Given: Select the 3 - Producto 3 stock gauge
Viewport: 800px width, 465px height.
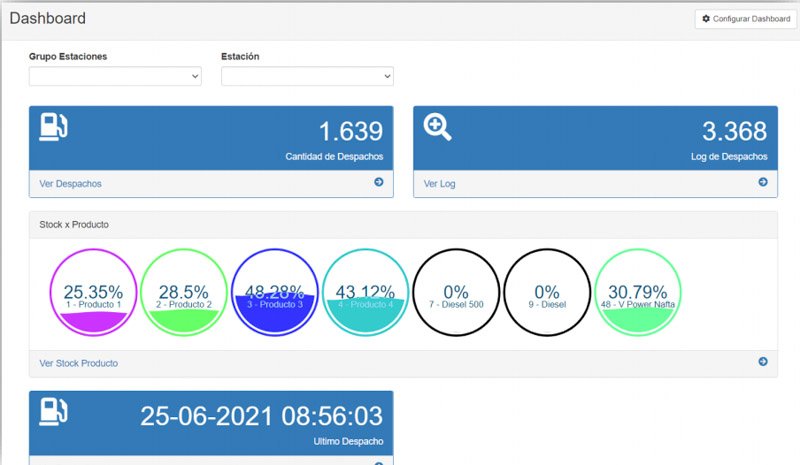Looking at the screenshot, I should click(x=275, y=292).
